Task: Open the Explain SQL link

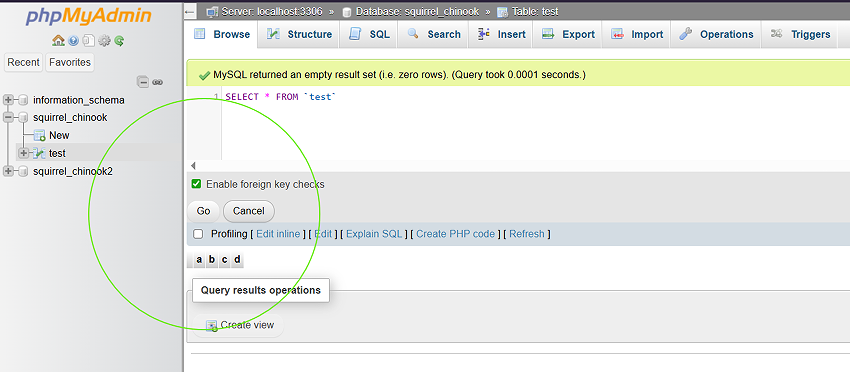Action: 374,234
